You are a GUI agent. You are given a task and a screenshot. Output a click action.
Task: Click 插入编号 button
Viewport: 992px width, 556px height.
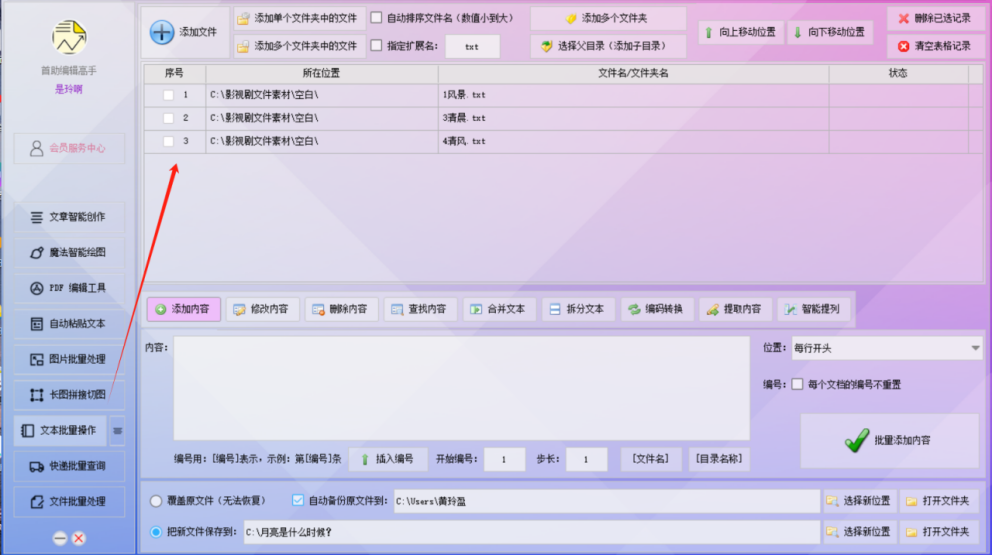388,459
